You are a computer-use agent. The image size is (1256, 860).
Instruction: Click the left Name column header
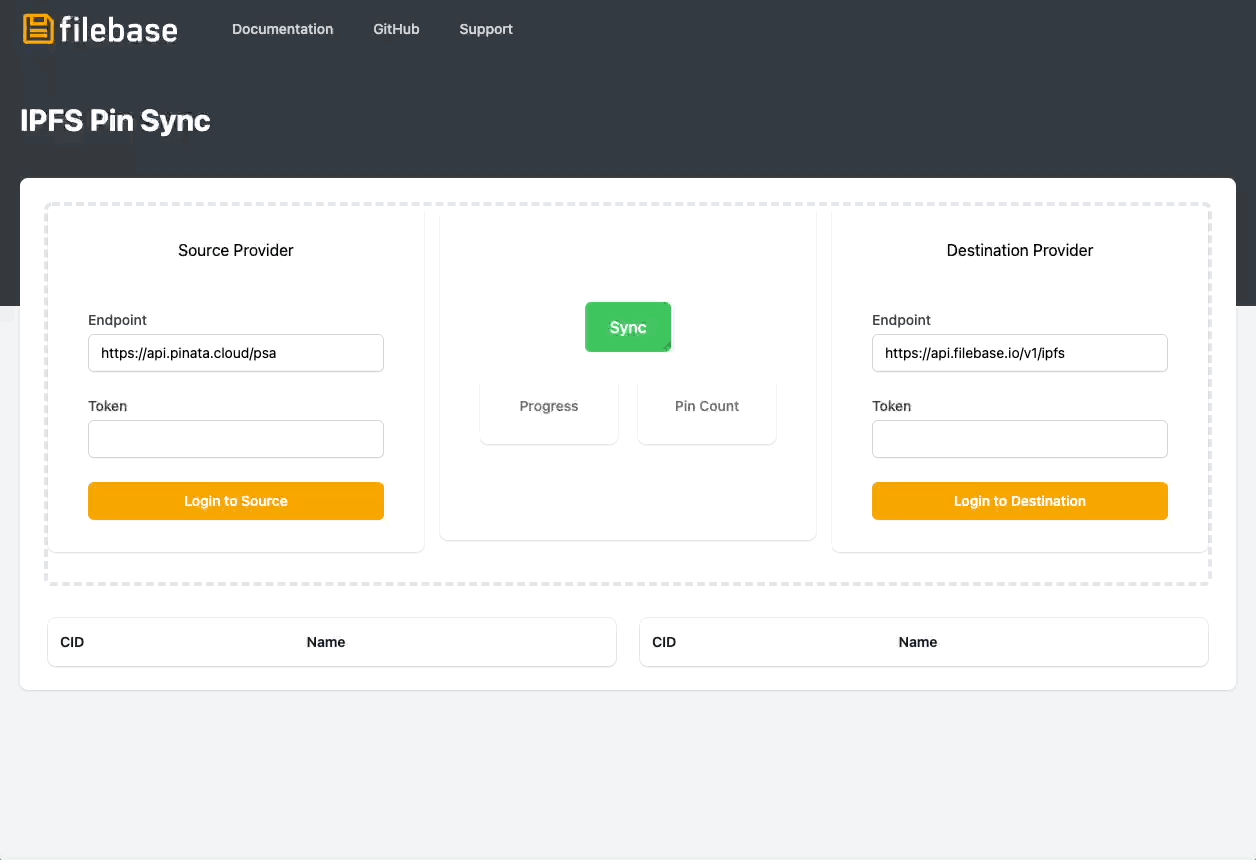[x=326, y=642]
